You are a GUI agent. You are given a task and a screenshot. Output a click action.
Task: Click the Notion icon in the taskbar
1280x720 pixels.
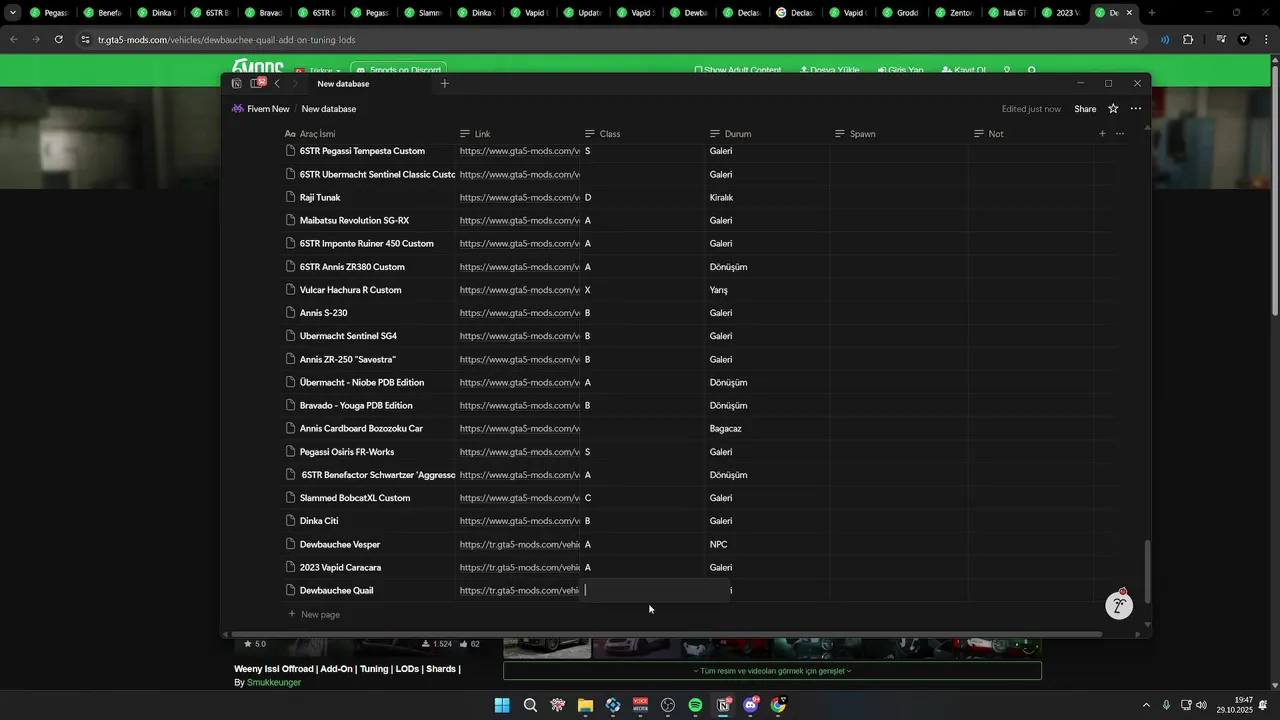pos(723,705)
